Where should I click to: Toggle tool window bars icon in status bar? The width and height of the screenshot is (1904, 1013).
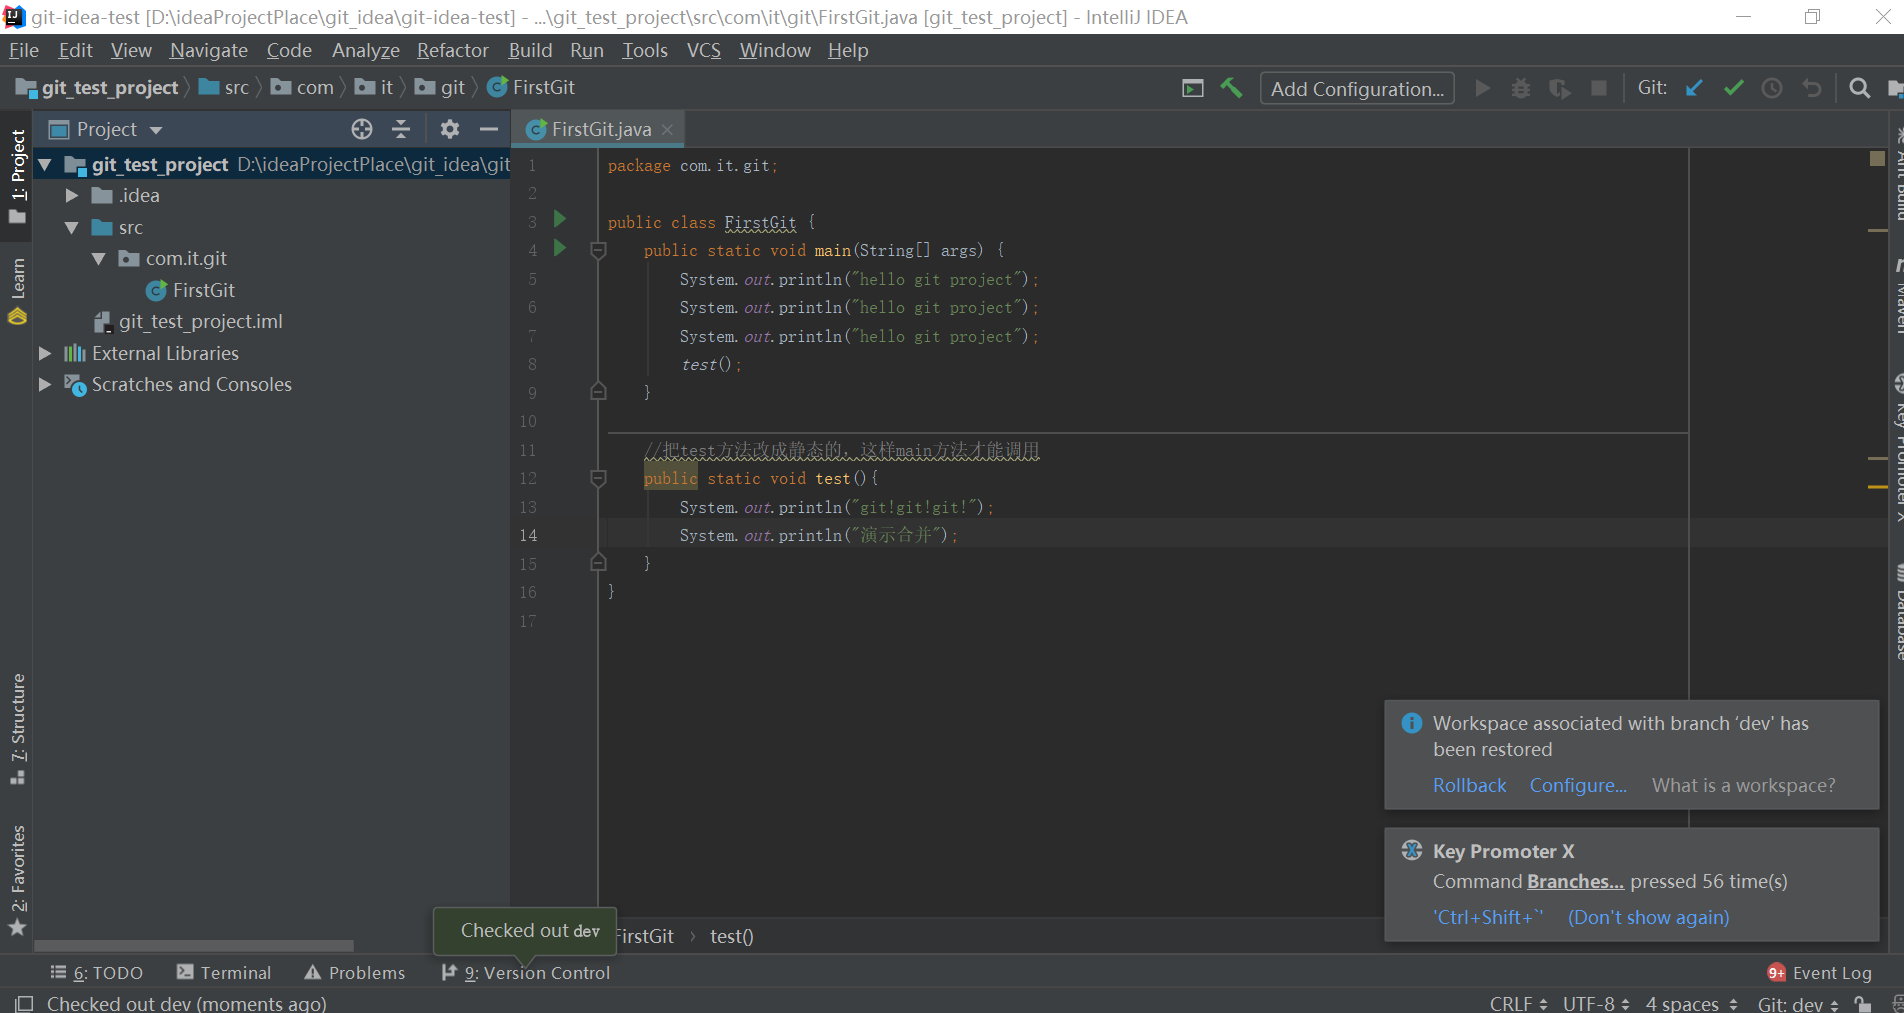pos(24,1003)
